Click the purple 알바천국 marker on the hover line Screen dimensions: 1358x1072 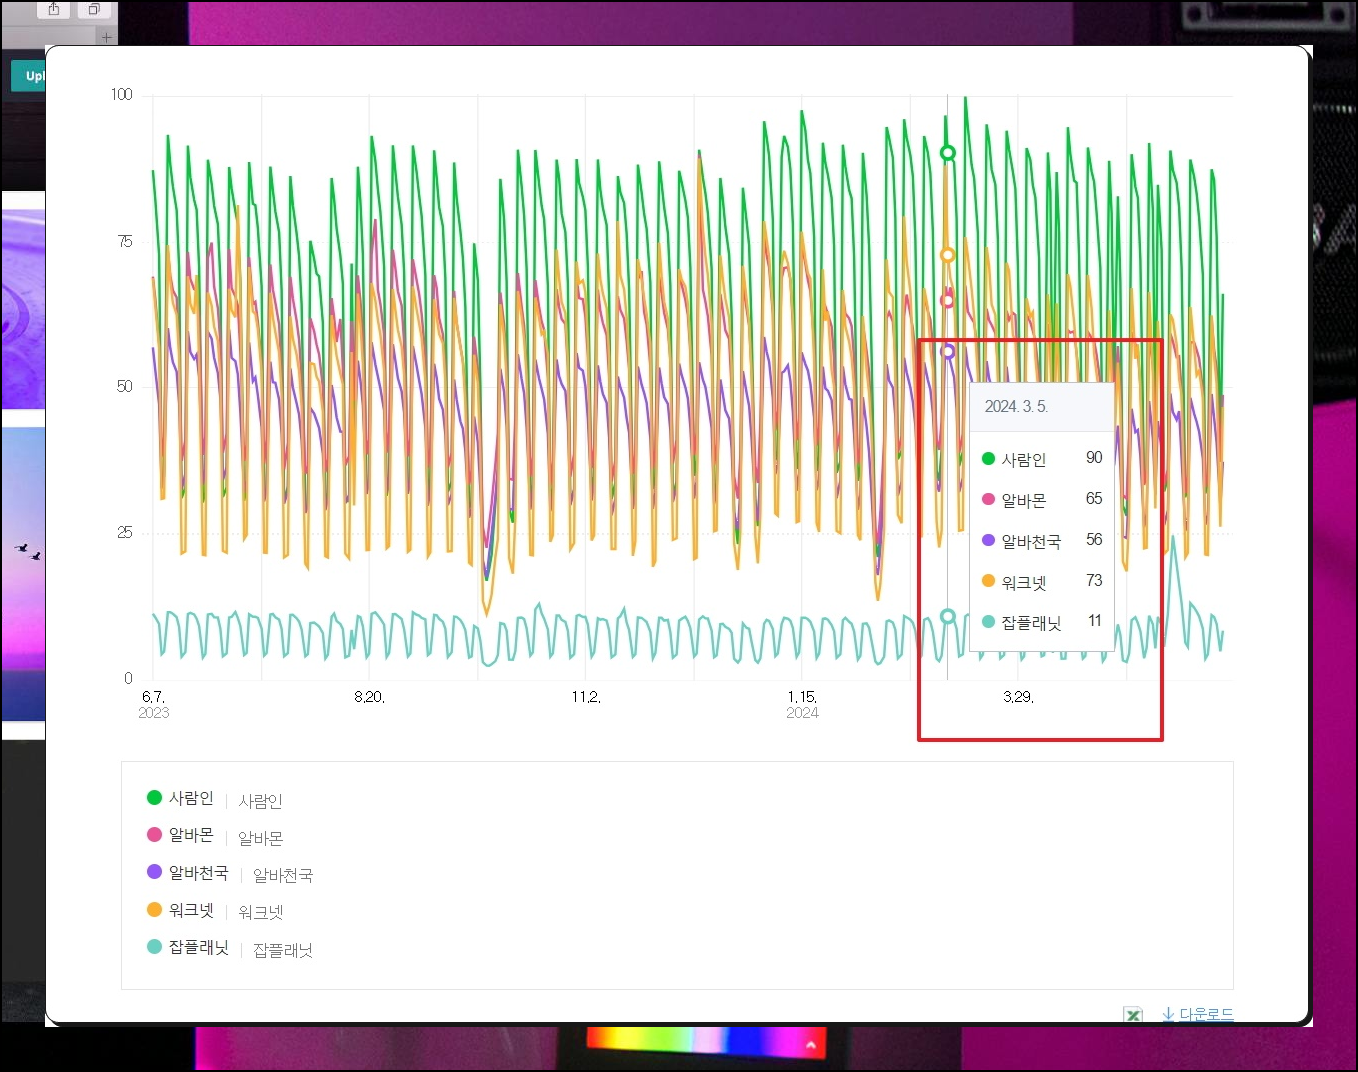click(948, 352)
